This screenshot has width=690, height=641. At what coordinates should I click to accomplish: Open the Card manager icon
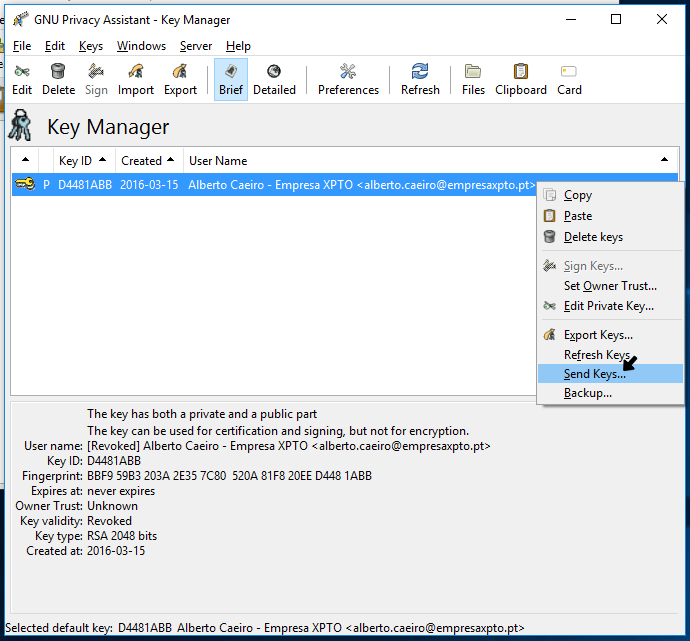(x=569, y=80)
